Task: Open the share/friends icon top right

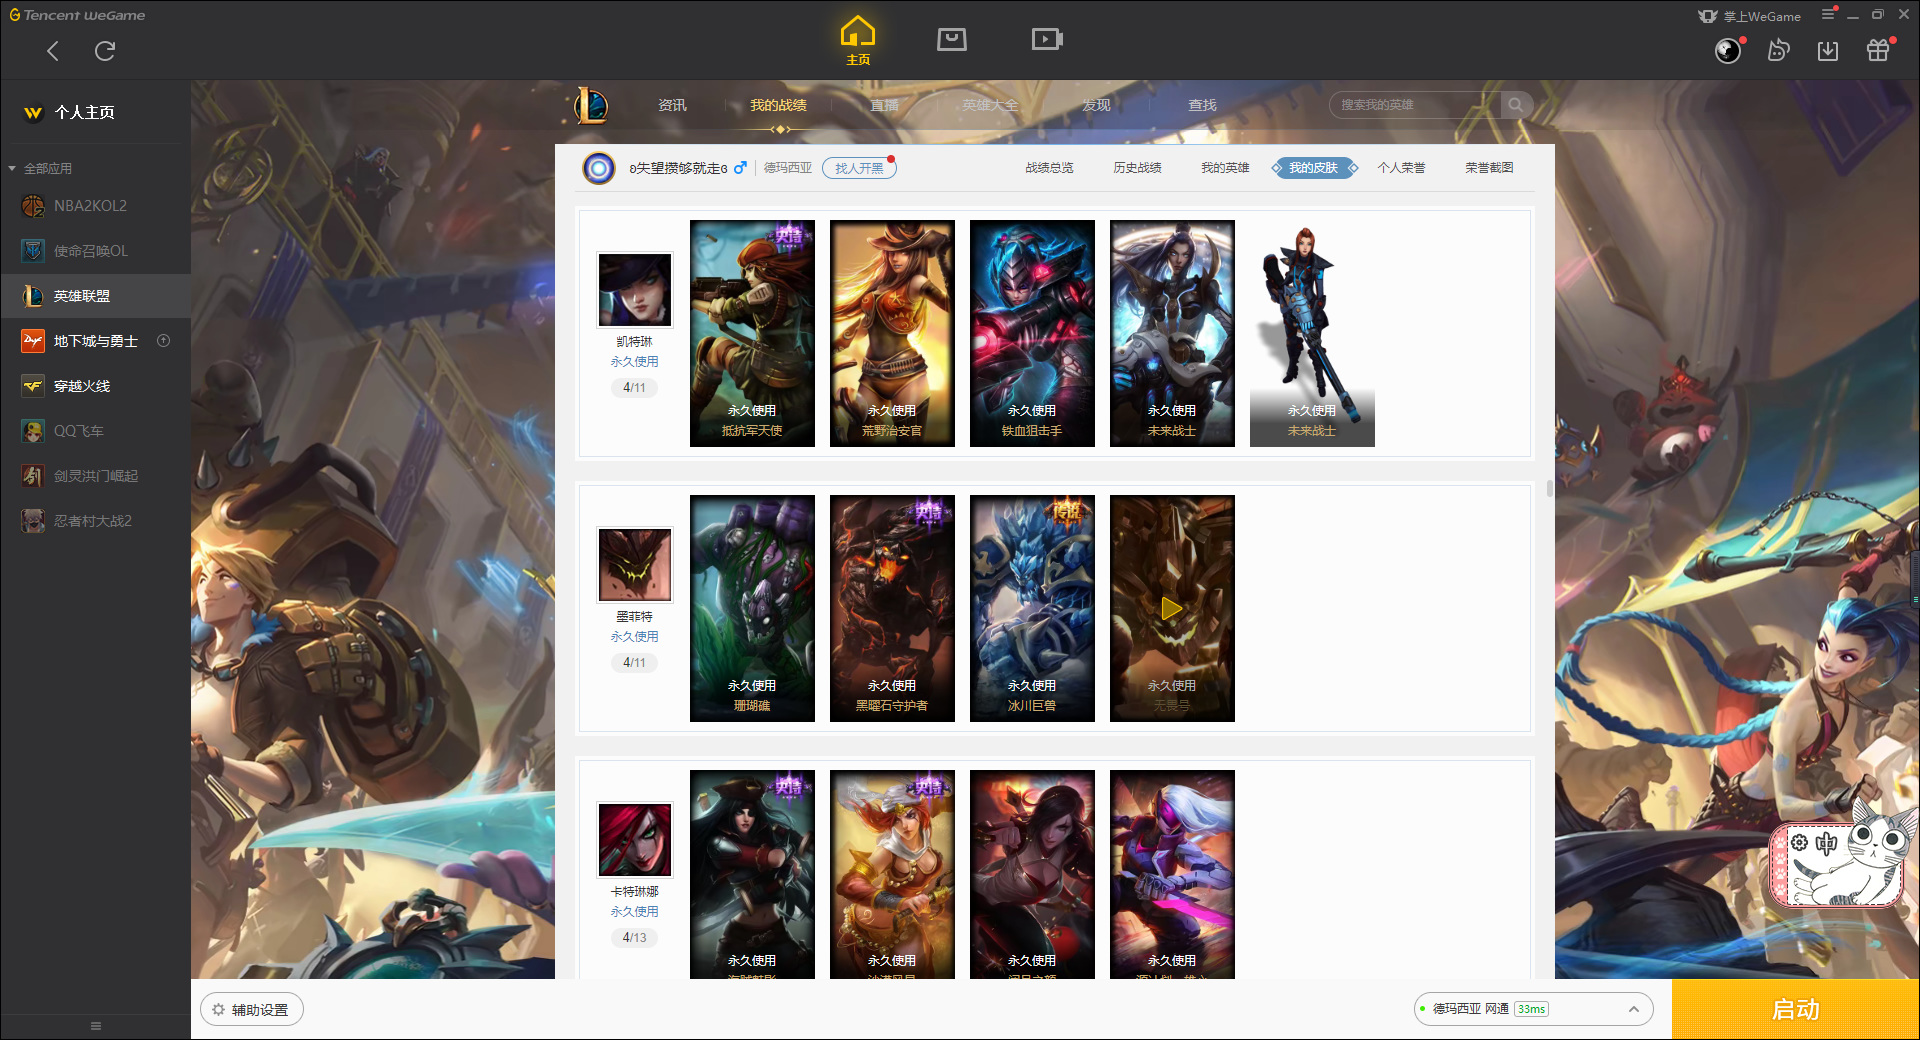Action: point(1778,50)
